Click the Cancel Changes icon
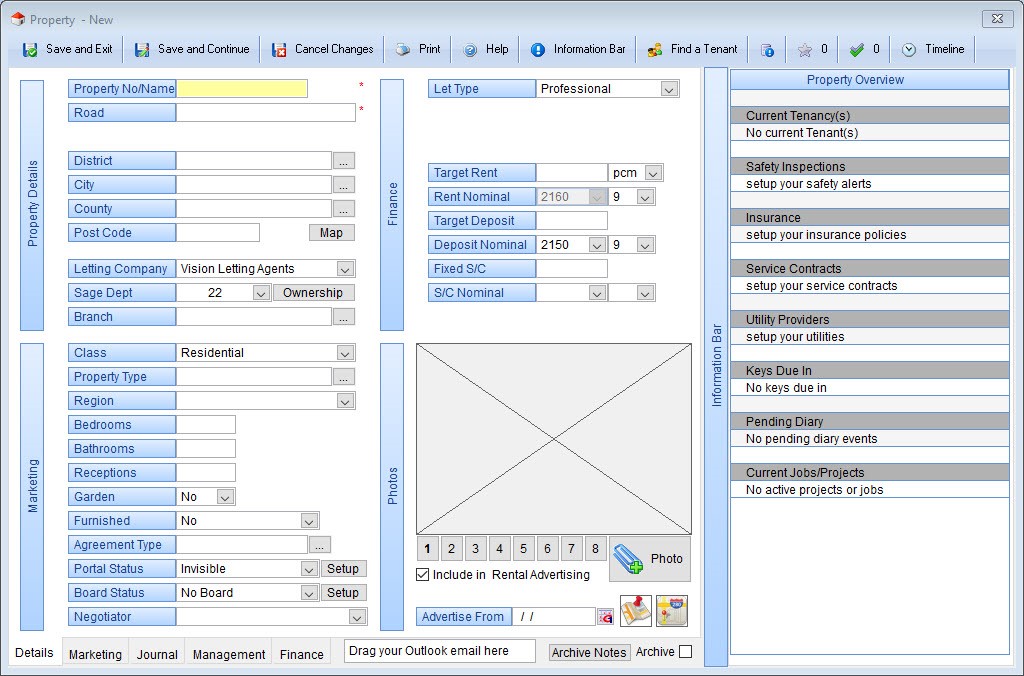The height and width of the screenshot is (676, 1024). pos(279,50)
